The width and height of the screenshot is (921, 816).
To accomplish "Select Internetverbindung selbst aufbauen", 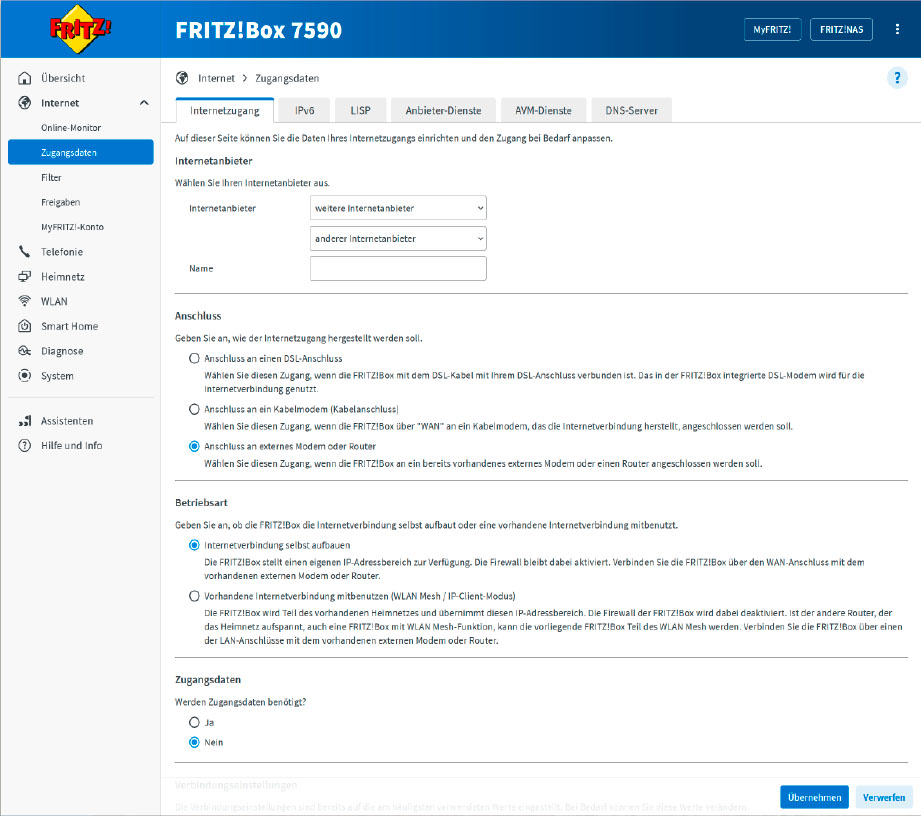I will (194, 545).
